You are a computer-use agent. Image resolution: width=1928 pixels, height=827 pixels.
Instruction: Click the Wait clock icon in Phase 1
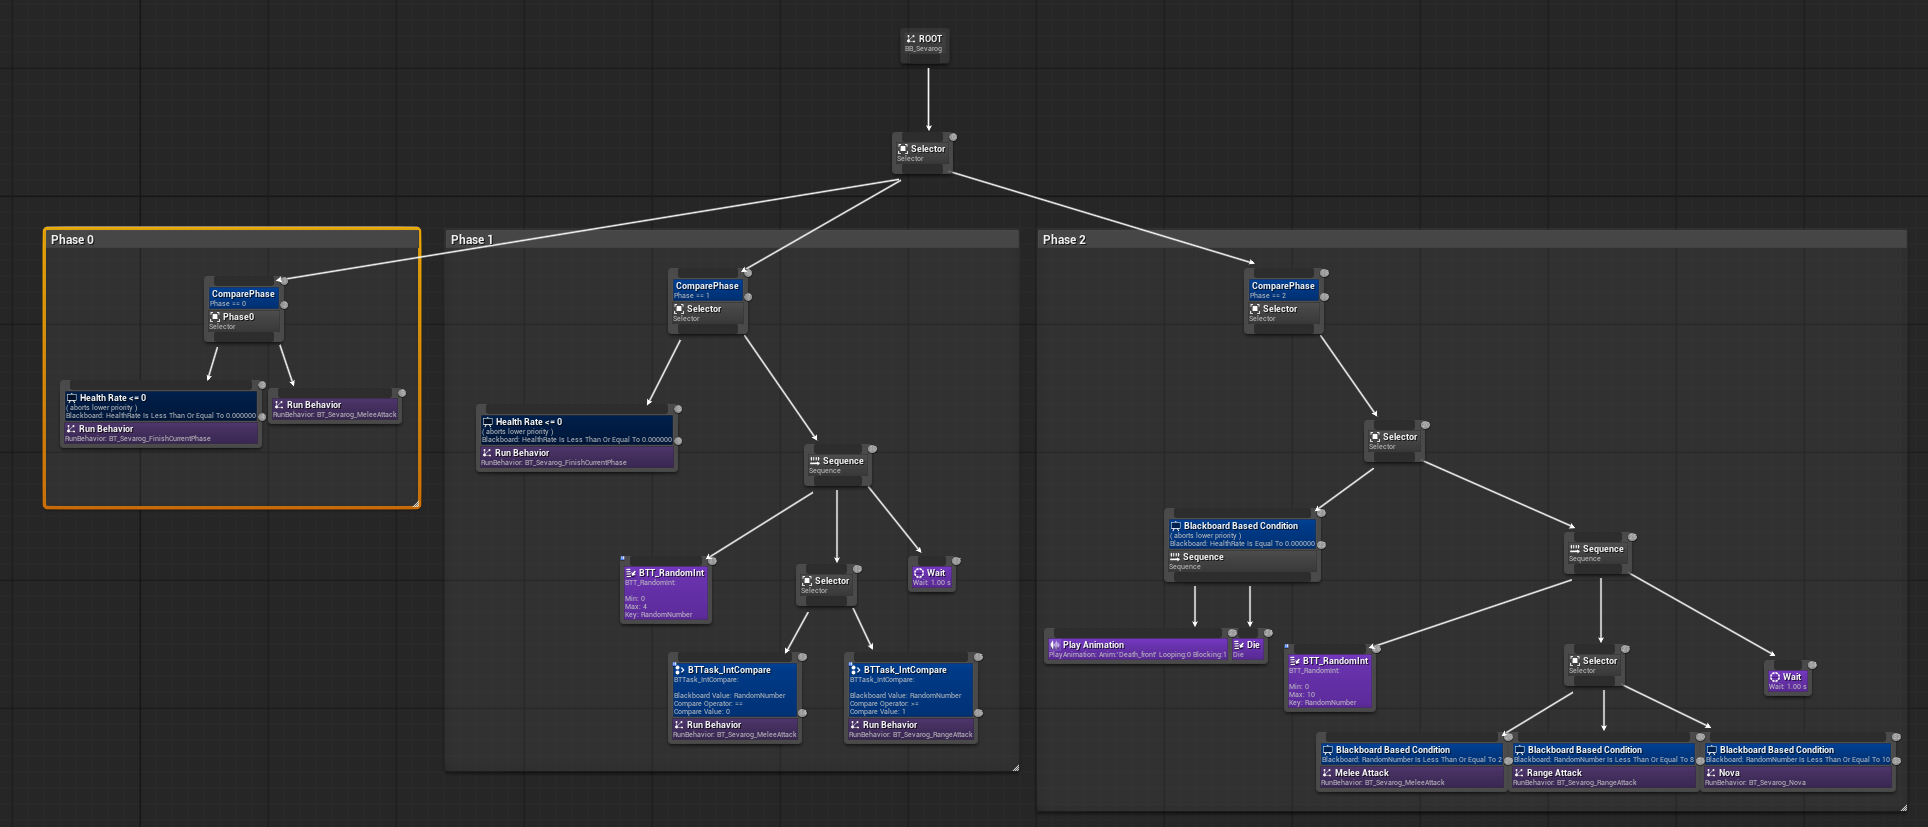919,573
